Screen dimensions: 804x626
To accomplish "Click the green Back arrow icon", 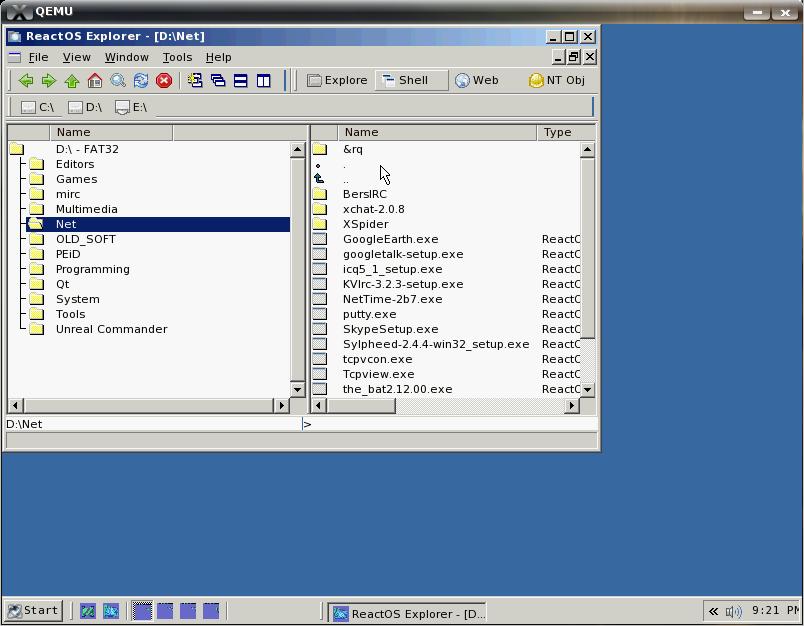I will pyautogui.click(x=26, y=81).
